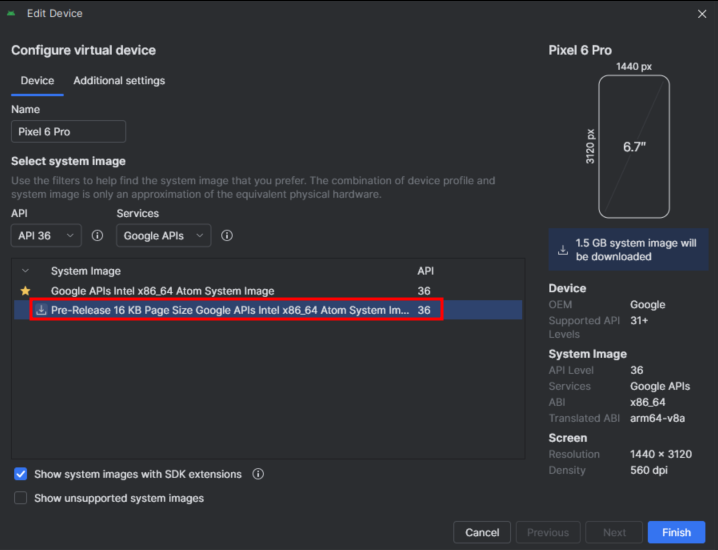The height and width of the screenshot is (550, 718).
Task: Open the API 36 dropdown
Action: coord(46,235)
